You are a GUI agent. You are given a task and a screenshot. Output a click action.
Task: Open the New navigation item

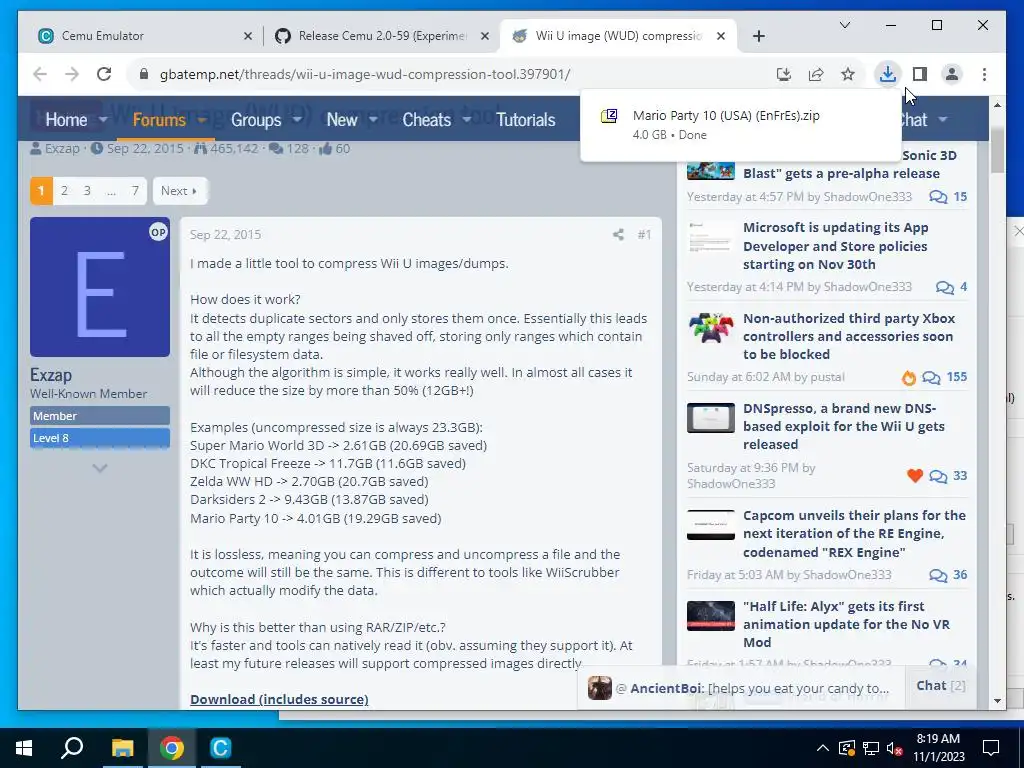point(342,120)
